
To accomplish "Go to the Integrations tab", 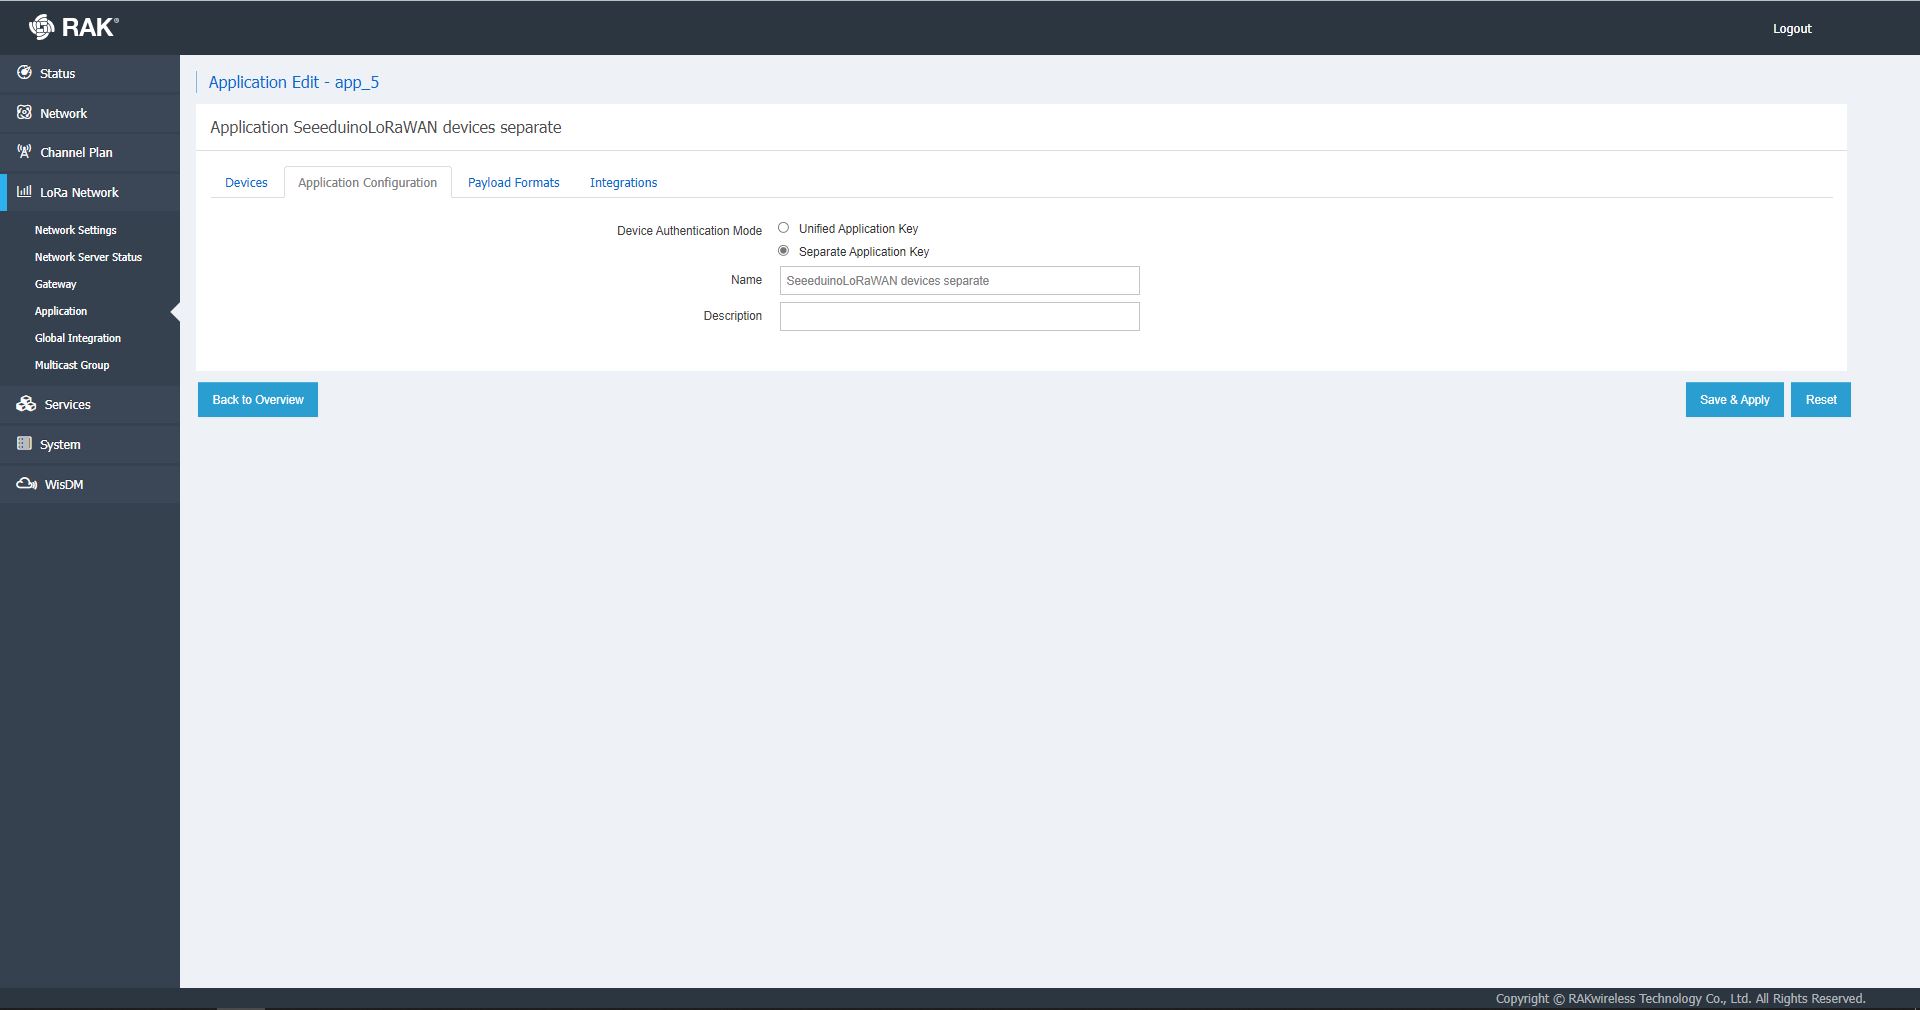I will pos(623,183).
